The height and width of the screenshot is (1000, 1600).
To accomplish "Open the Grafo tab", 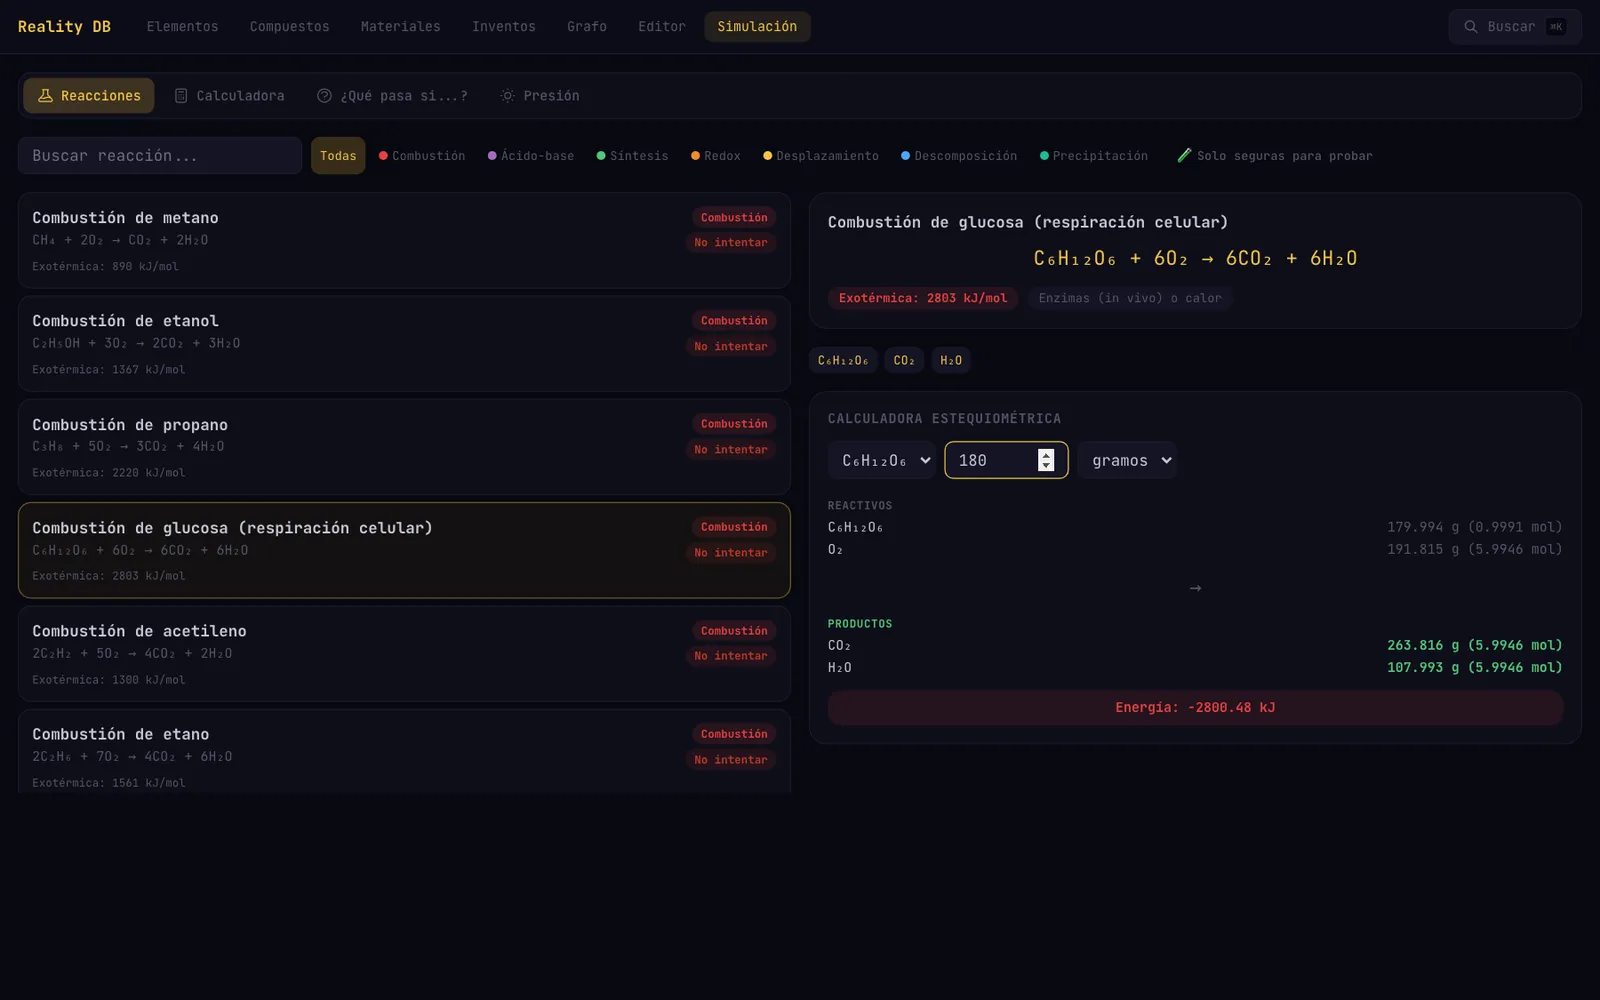I will tap(587, 27).
